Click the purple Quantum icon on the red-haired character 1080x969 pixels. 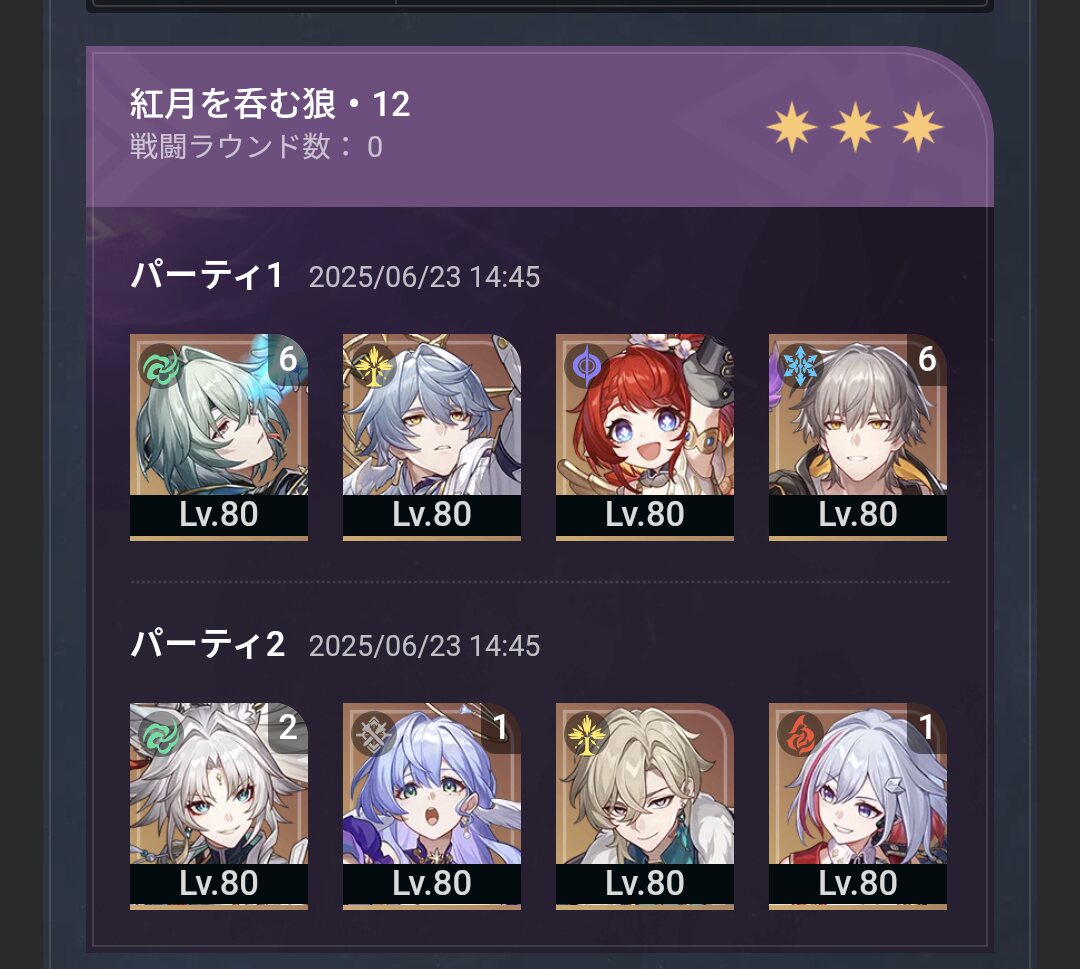(587, 366)
